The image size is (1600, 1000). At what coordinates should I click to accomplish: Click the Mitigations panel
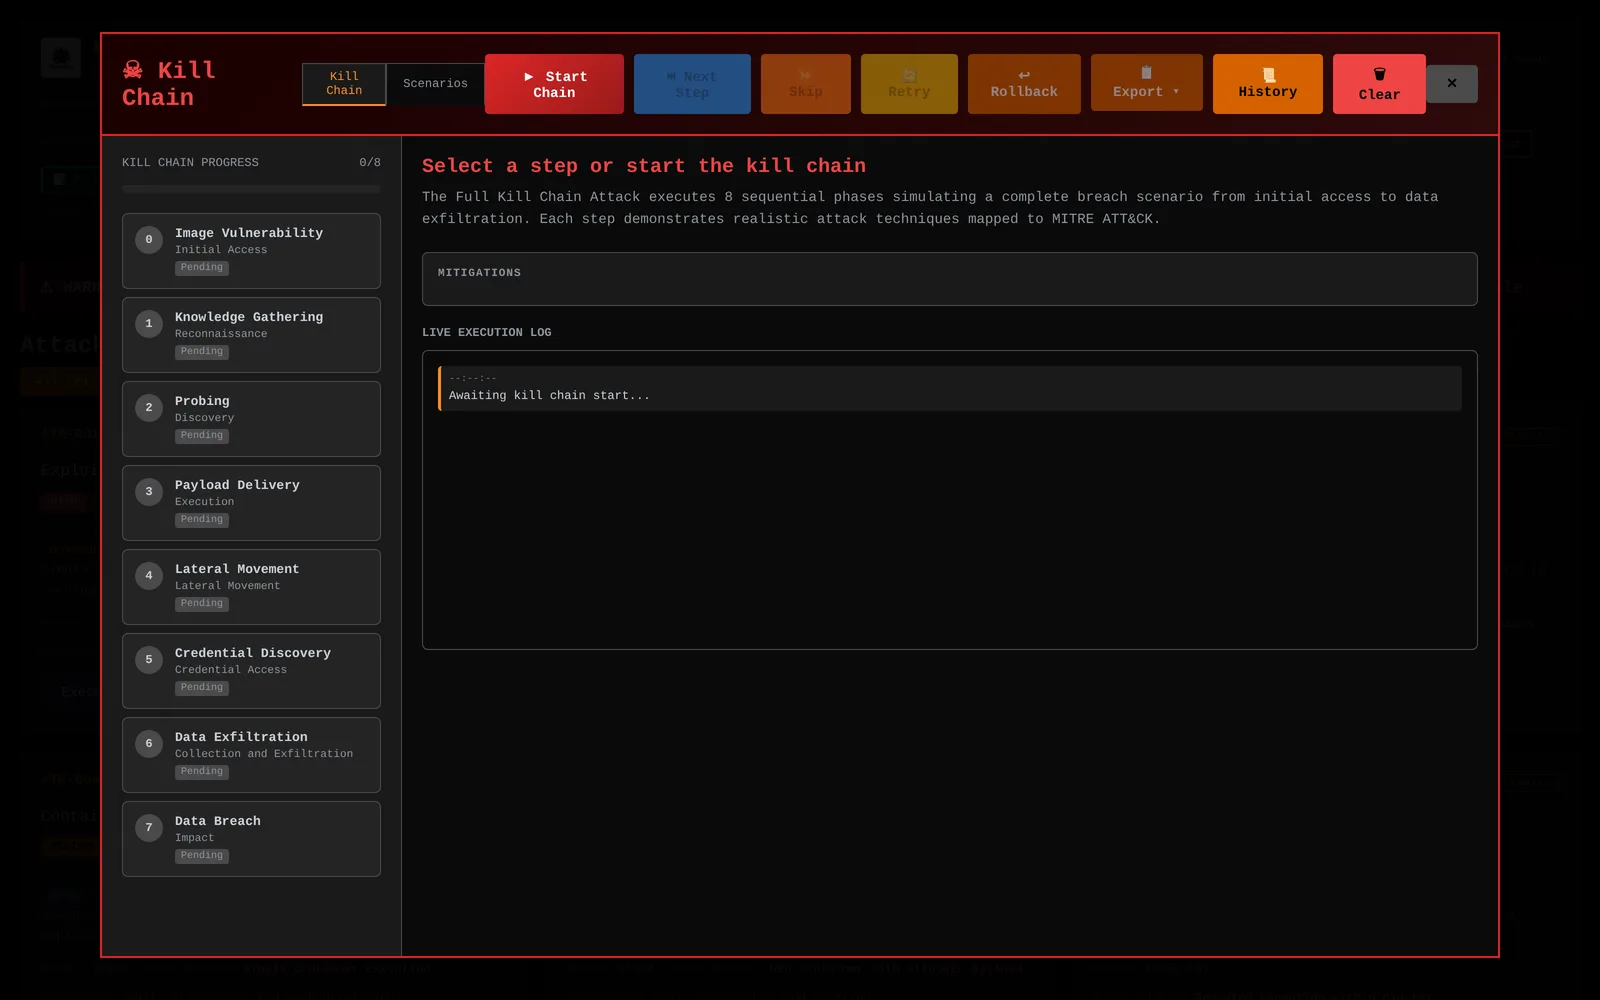pyautogui.click(x=950, y=279)
